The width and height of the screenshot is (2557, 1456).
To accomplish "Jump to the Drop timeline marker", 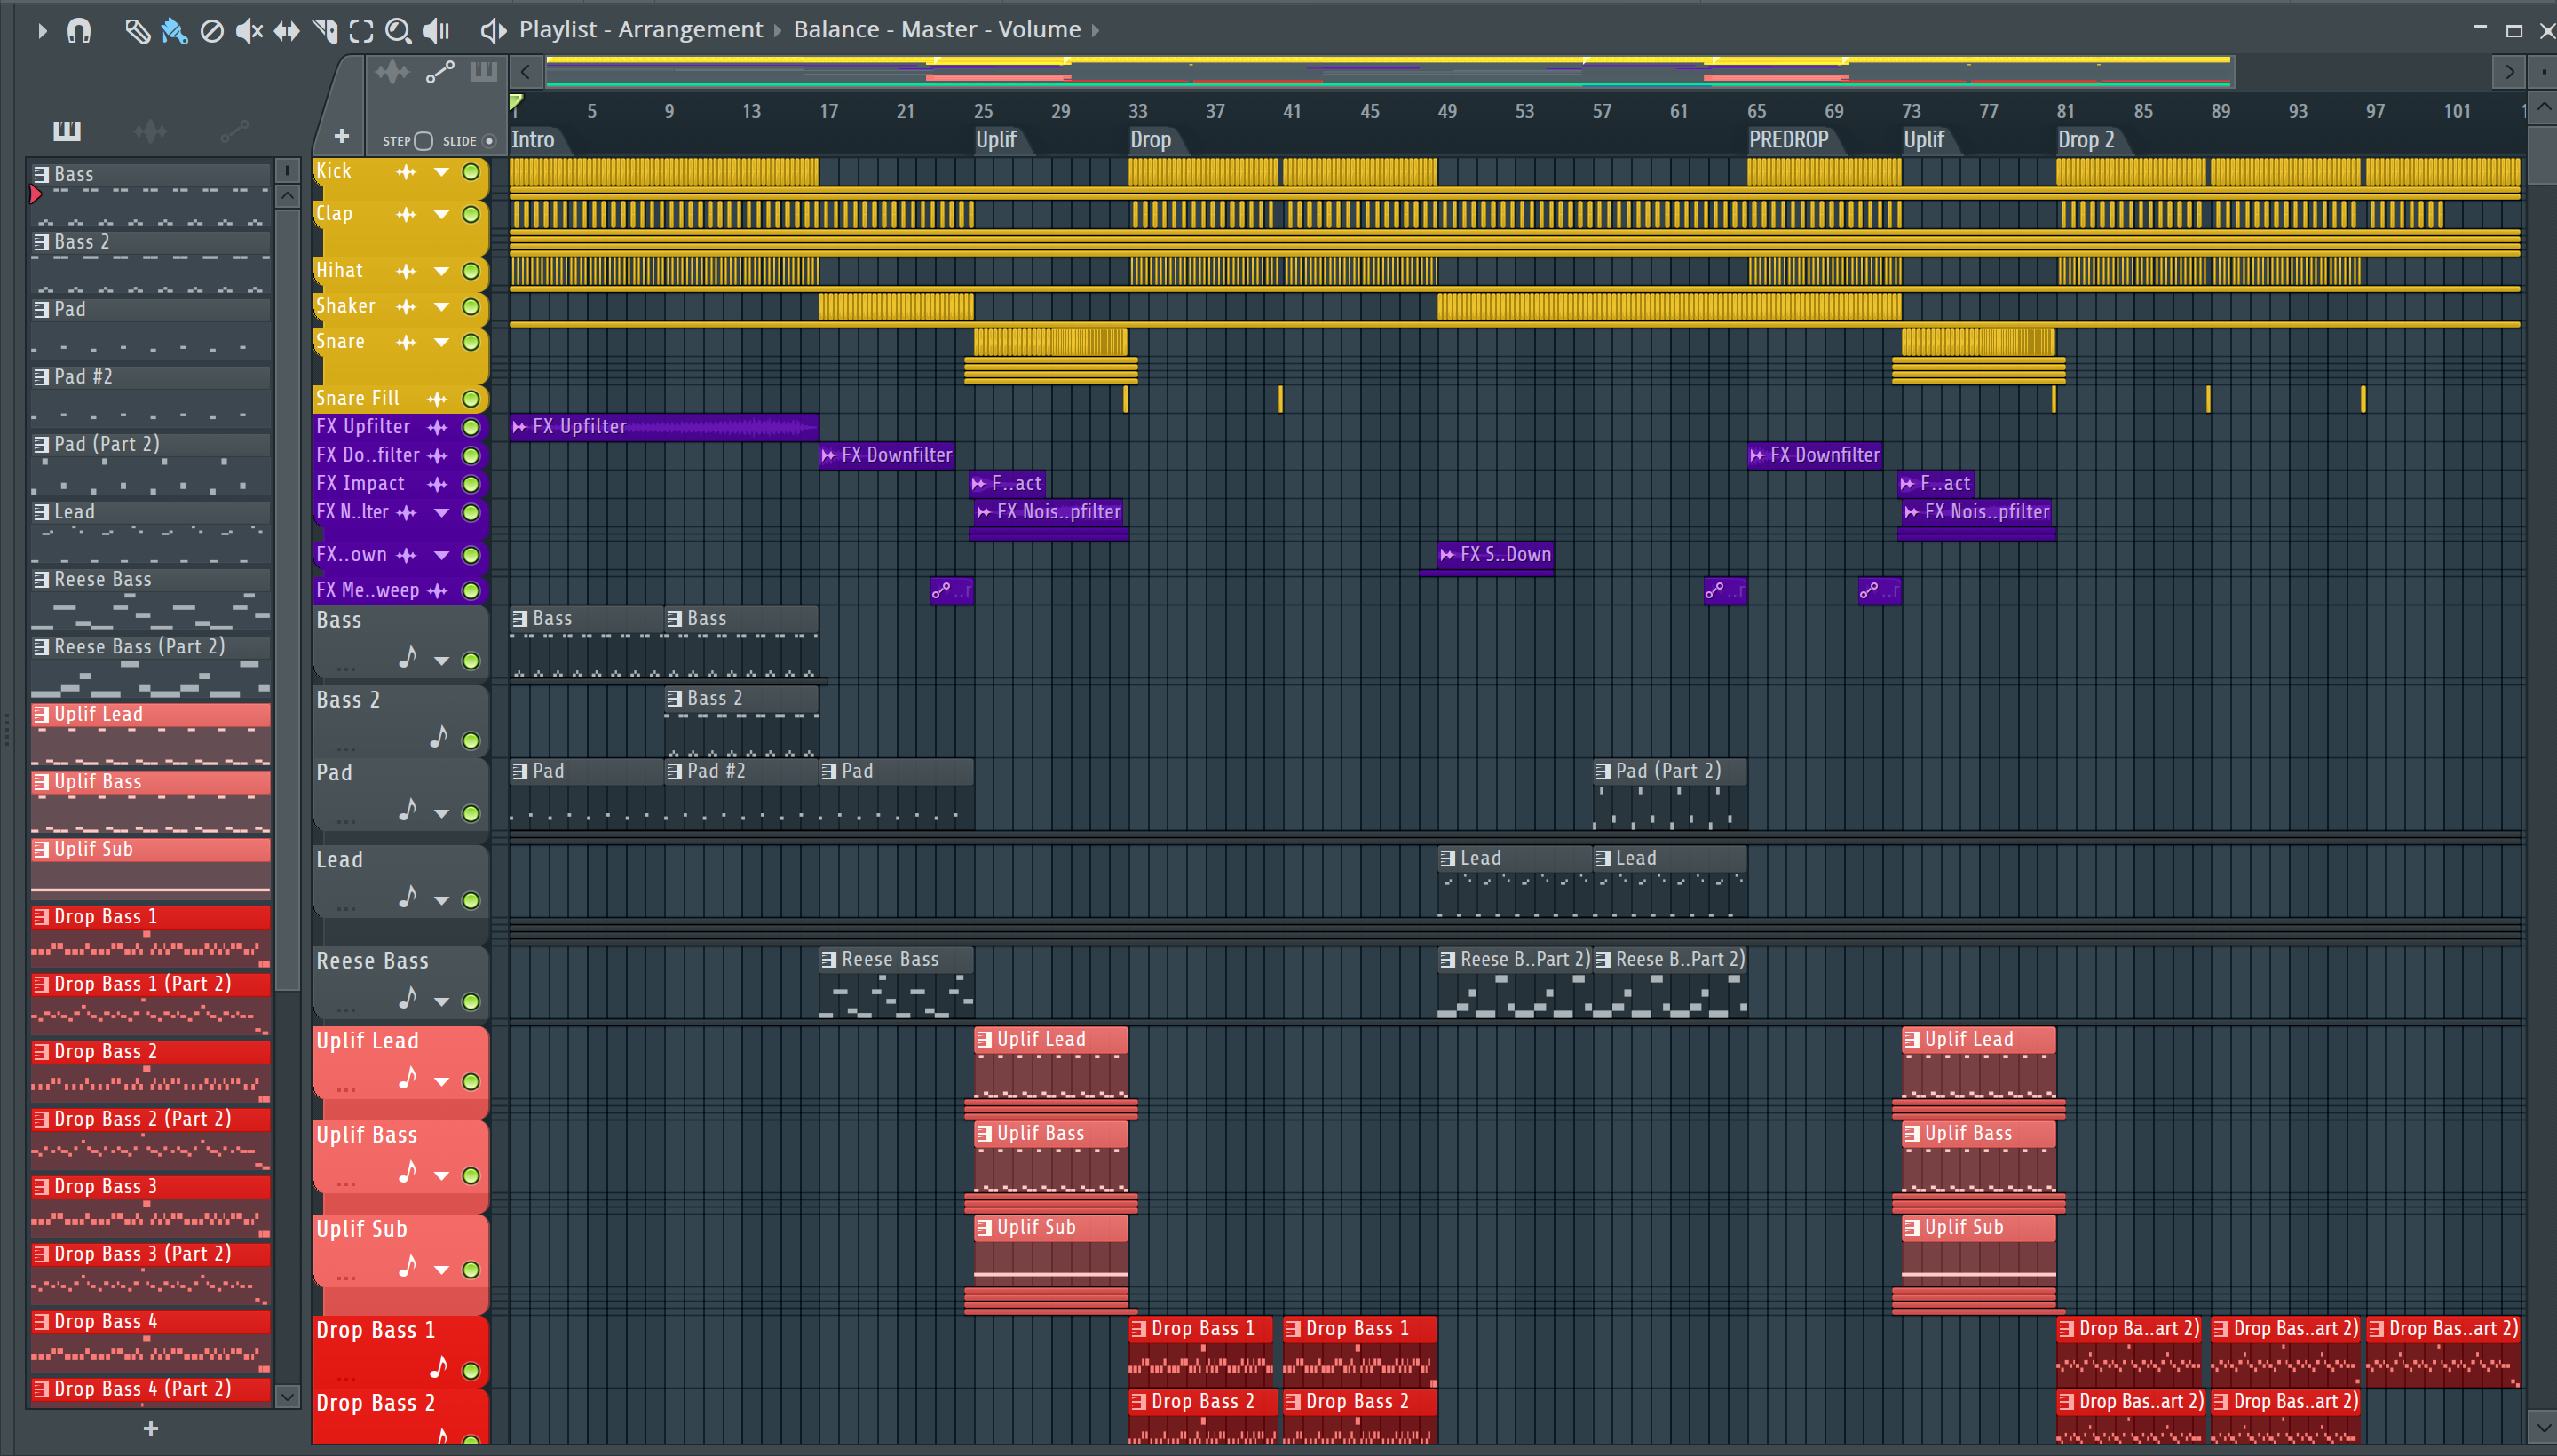I will 1150,140.
